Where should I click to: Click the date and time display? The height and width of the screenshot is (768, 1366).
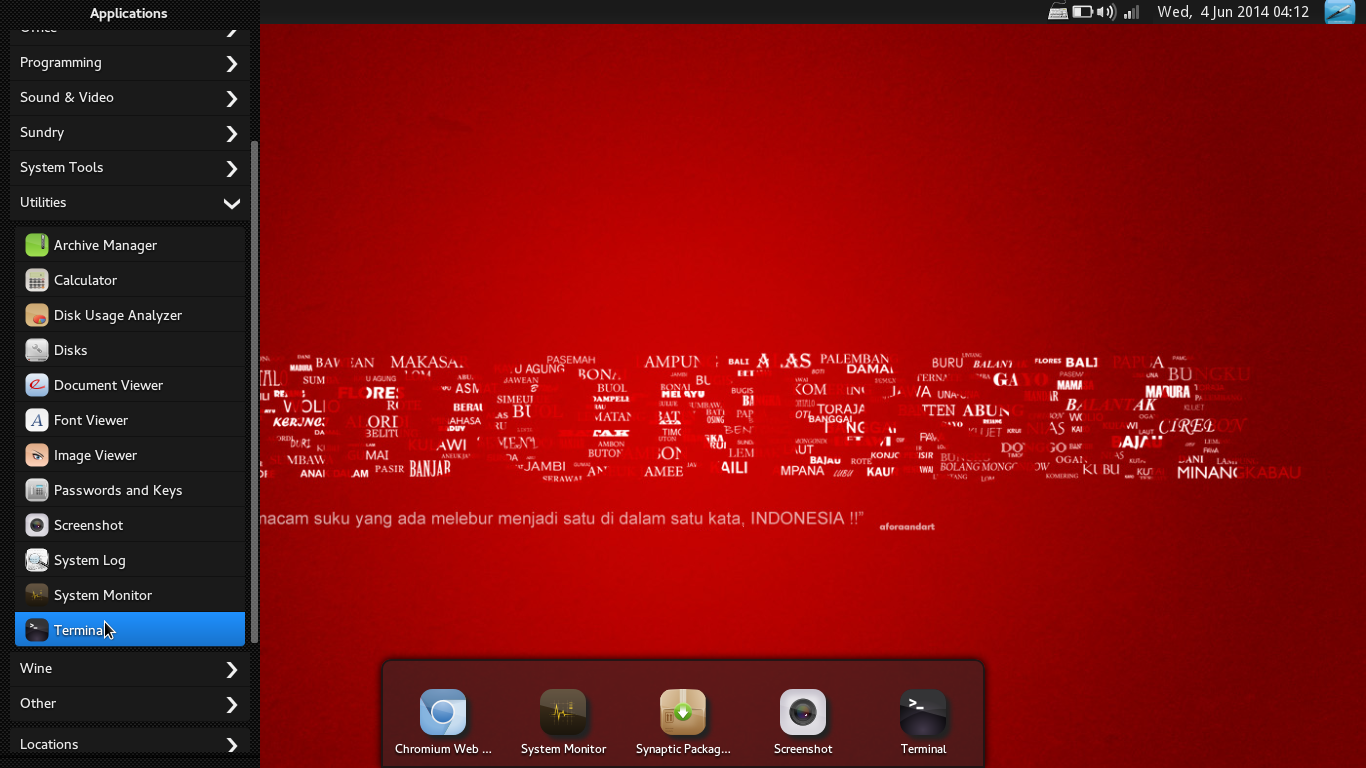click(x=1233, y=12)
